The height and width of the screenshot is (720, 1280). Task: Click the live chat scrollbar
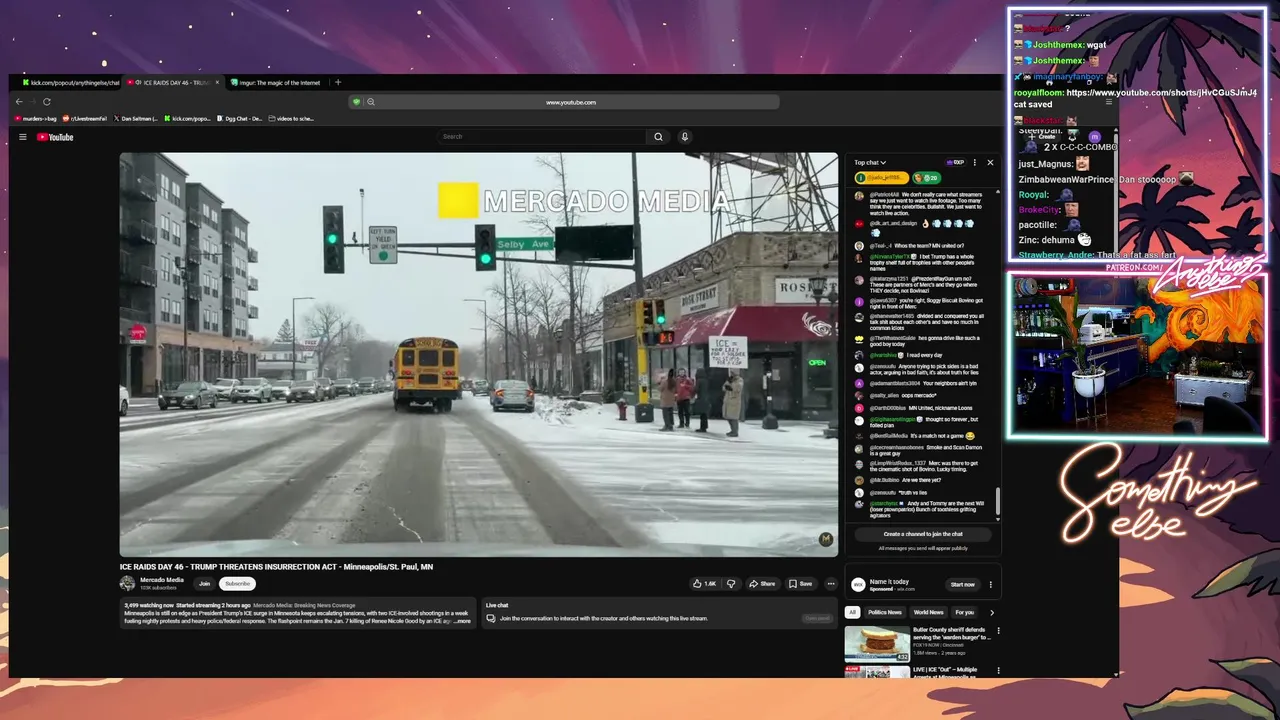(997, 501)
